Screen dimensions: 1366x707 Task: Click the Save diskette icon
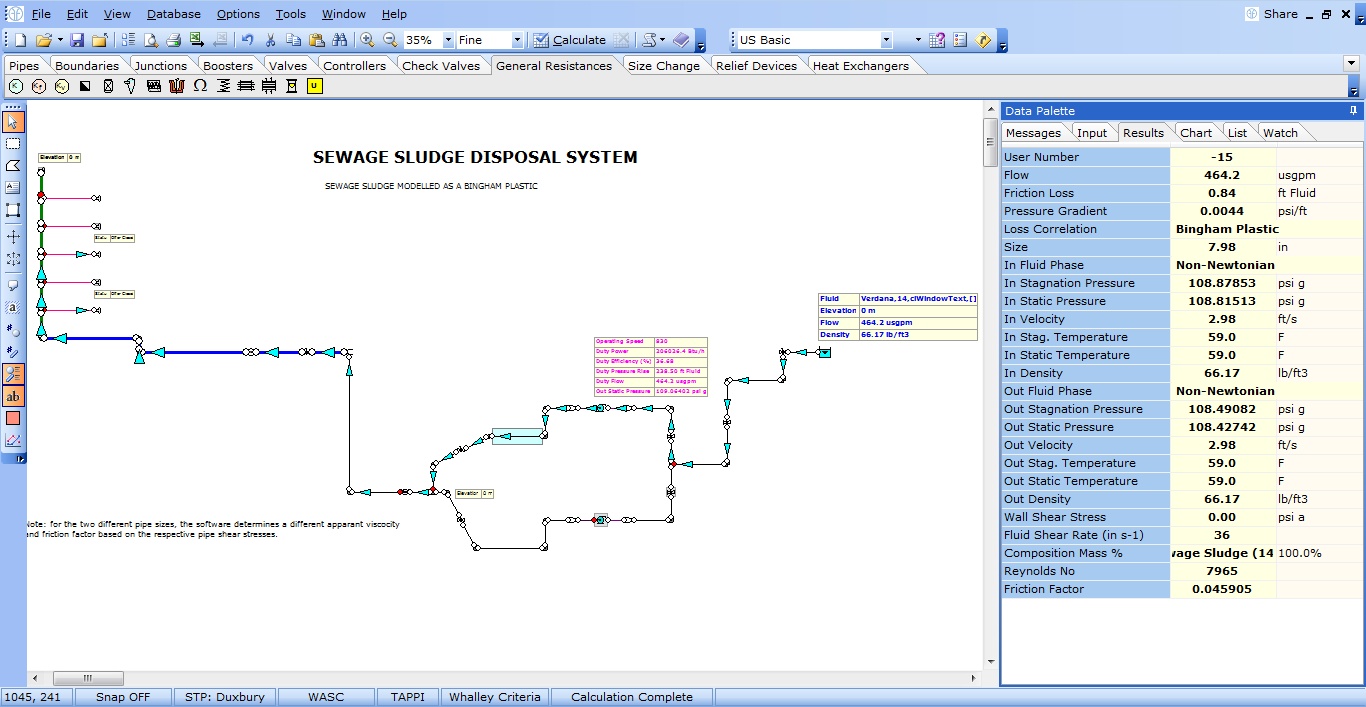tap(77, 40)
